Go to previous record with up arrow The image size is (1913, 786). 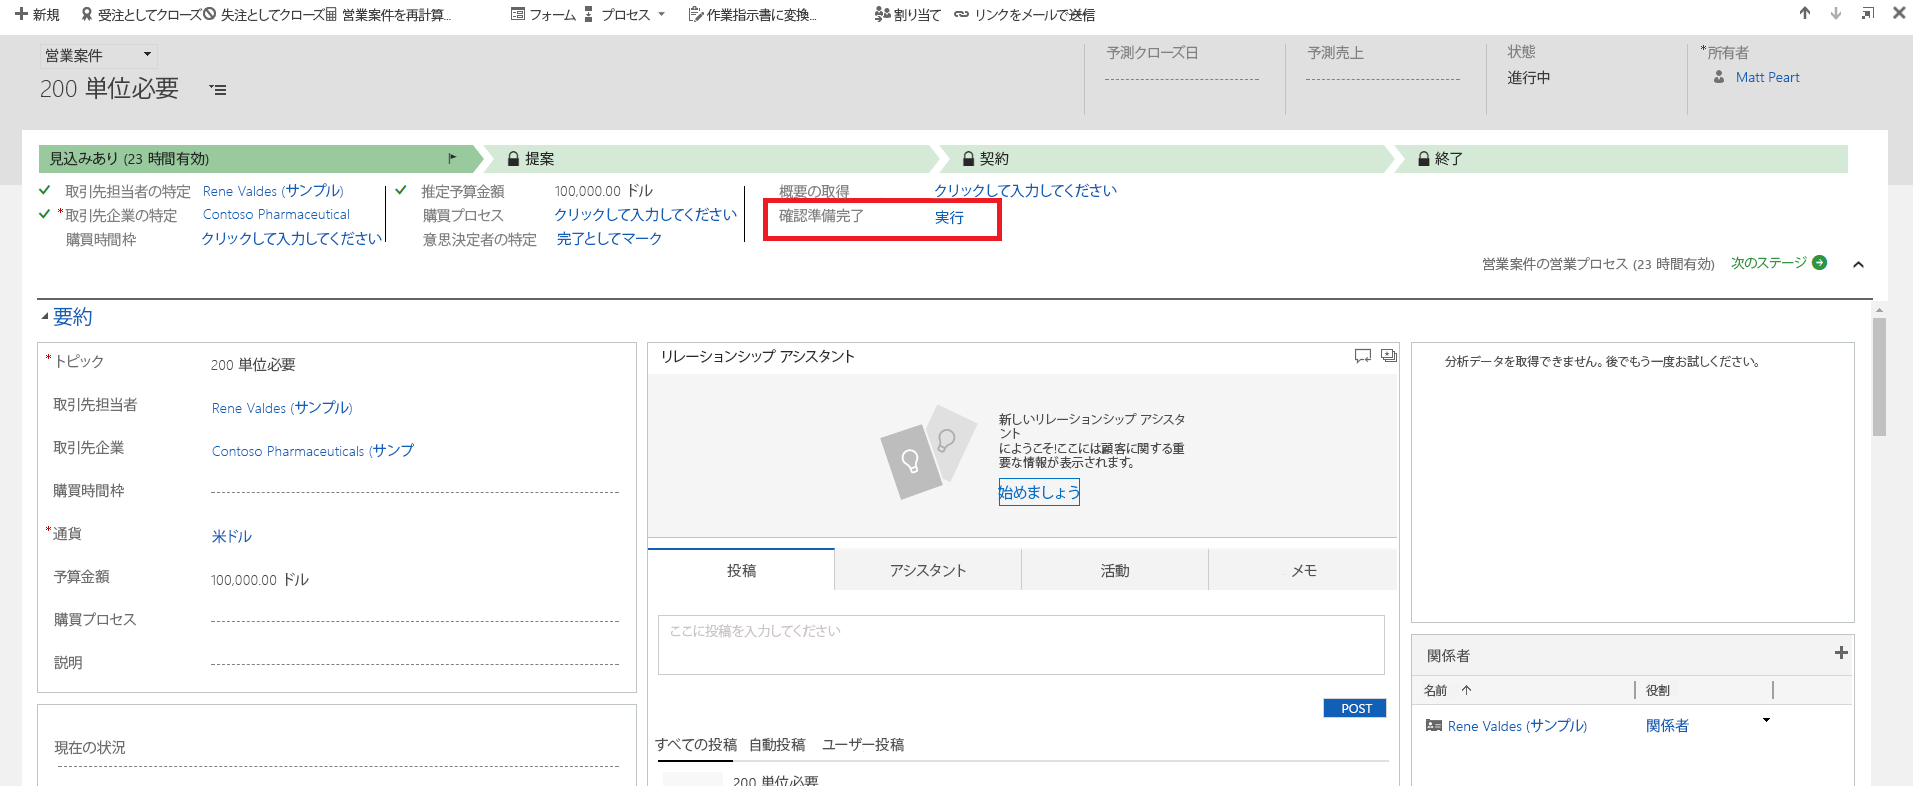pyautogui.click(x=1805, y=13)
